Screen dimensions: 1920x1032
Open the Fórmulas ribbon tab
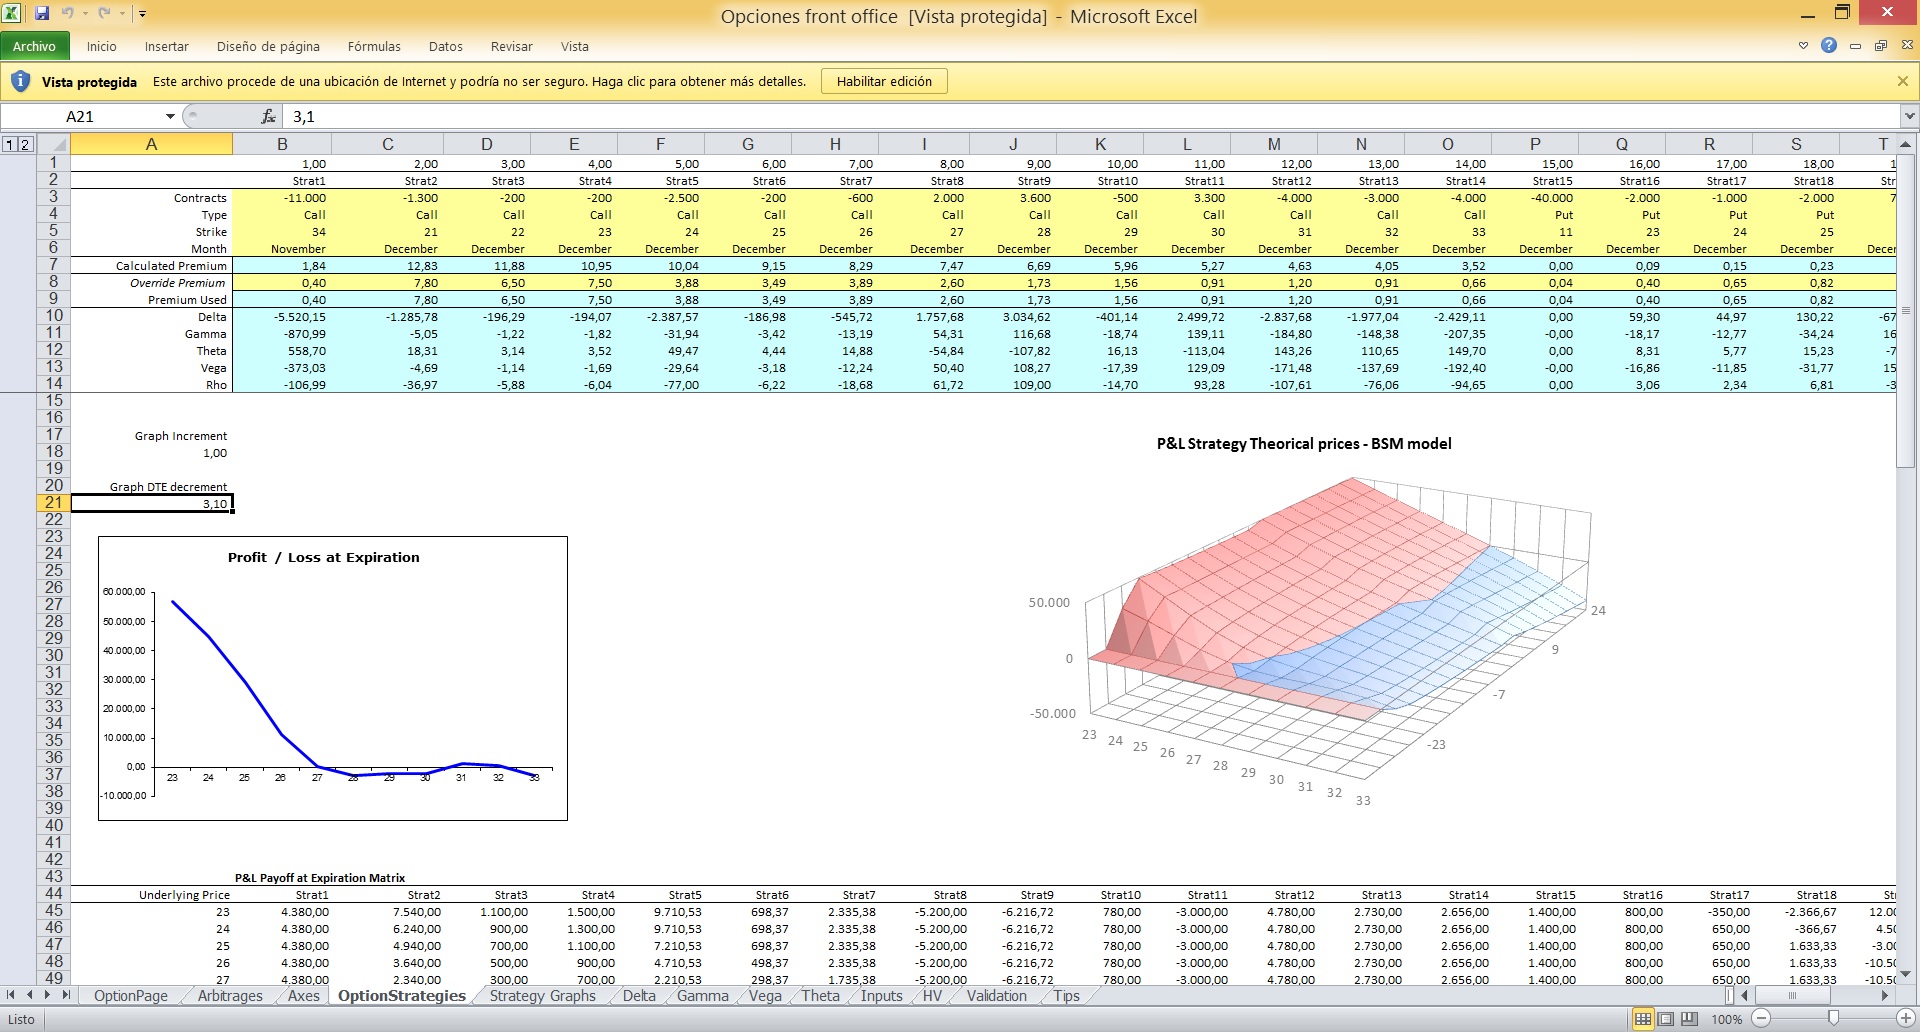pyautogui.click(x=374, y=46)
